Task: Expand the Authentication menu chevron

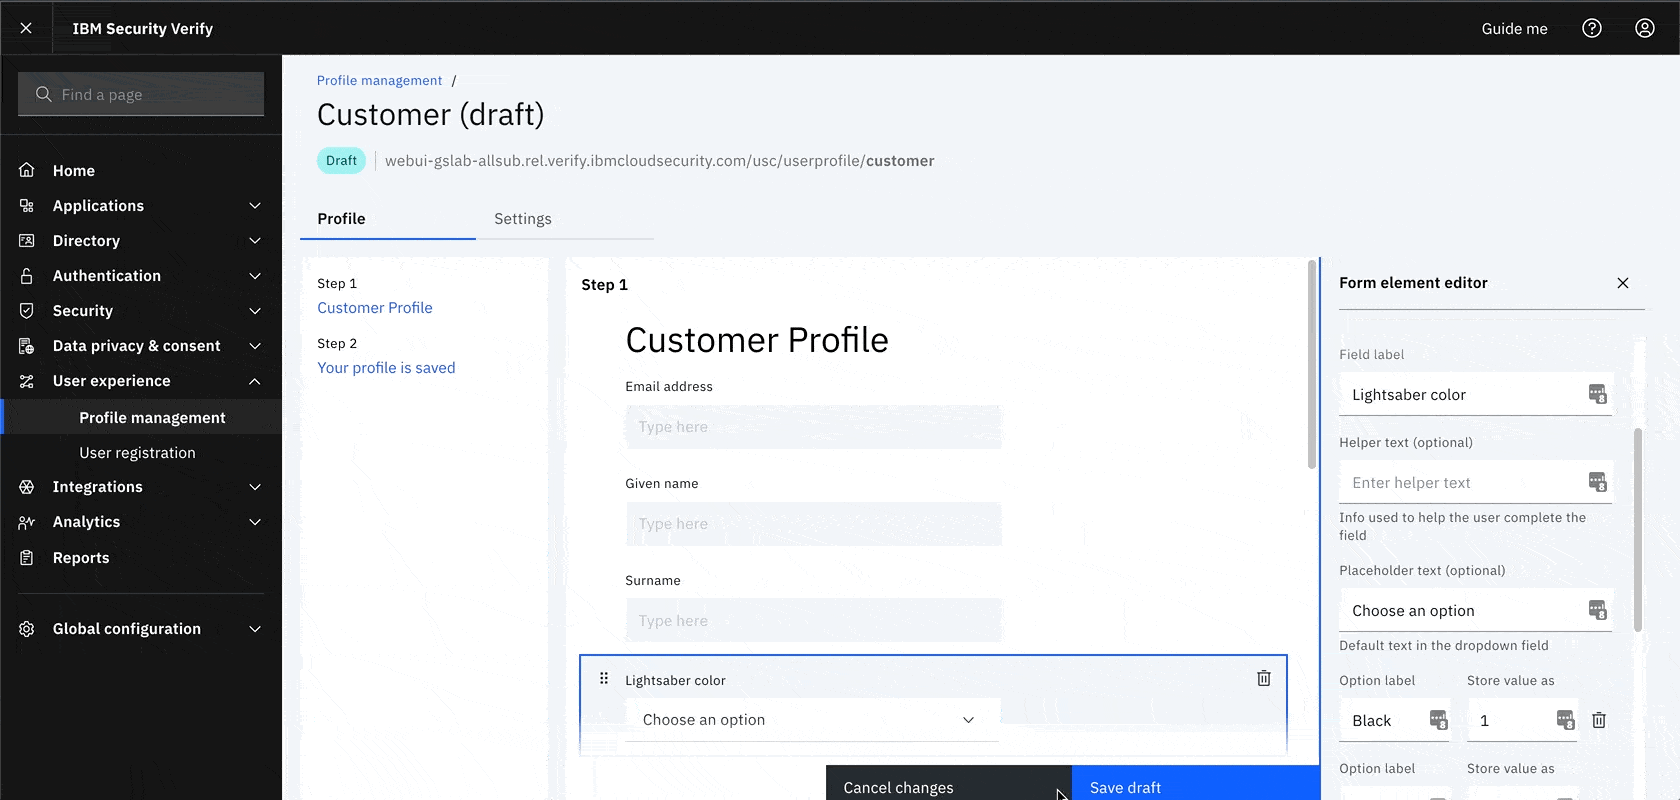Action: pyautogui.click(x=255, y=275)
